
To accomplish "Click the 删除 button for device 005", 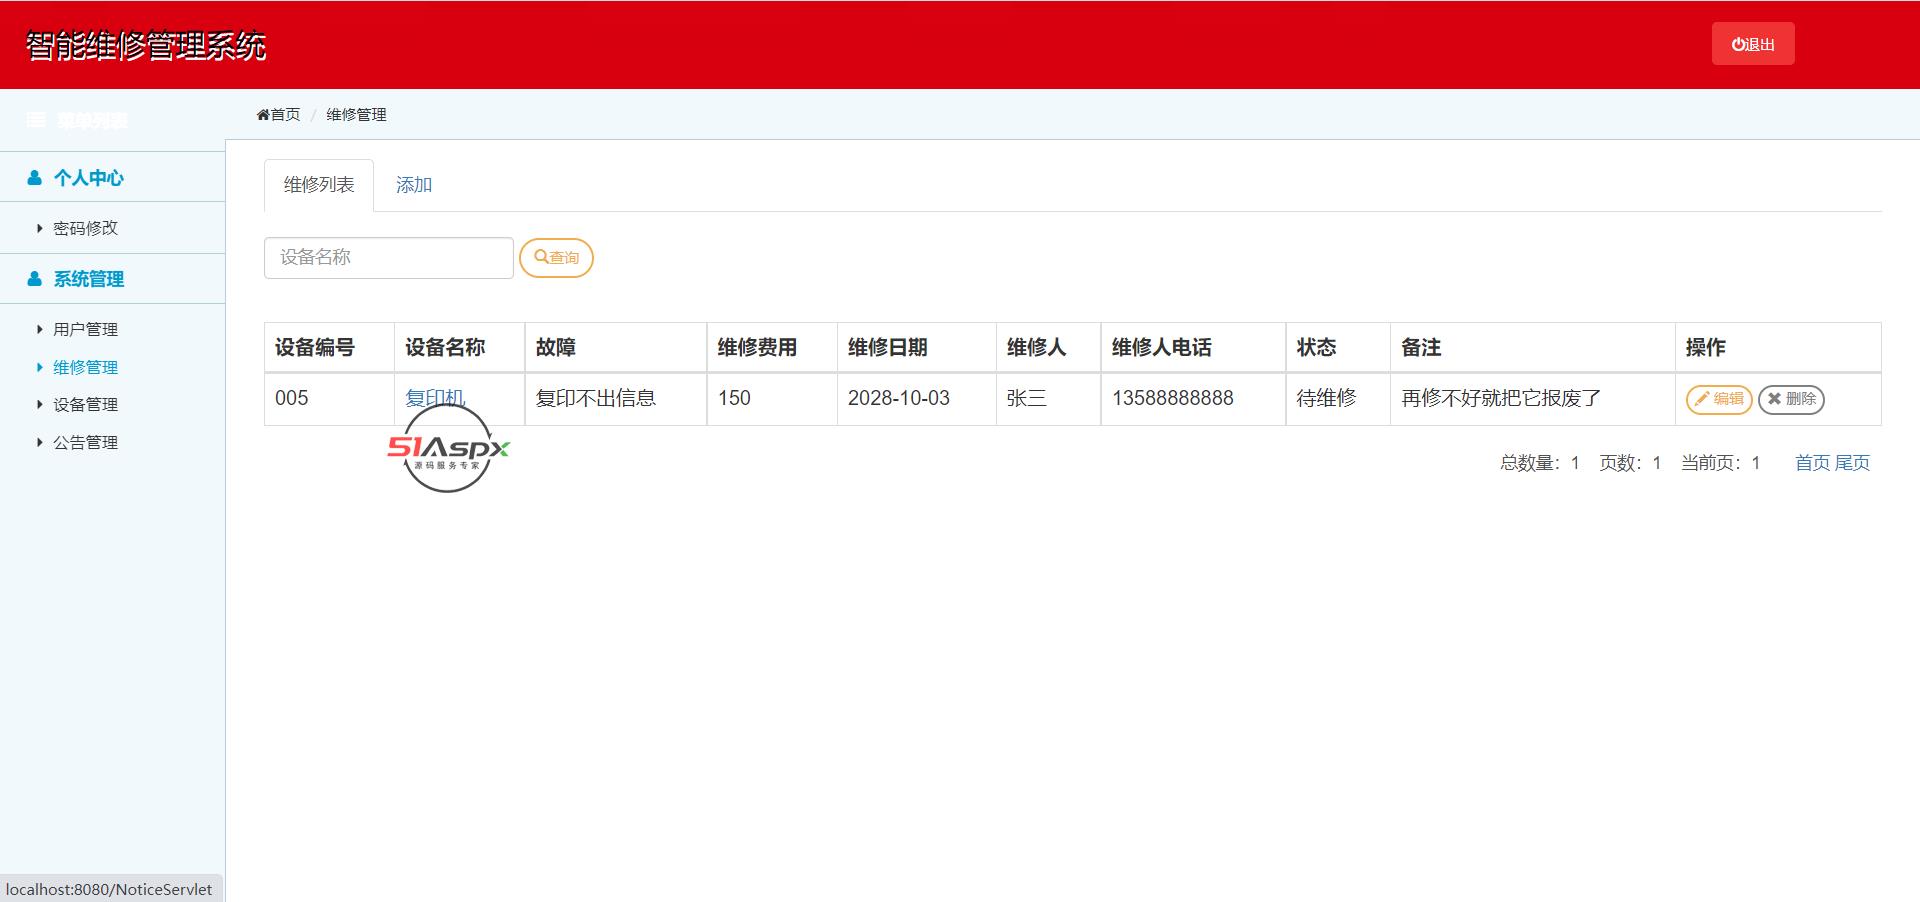I will pos(1791,399).
